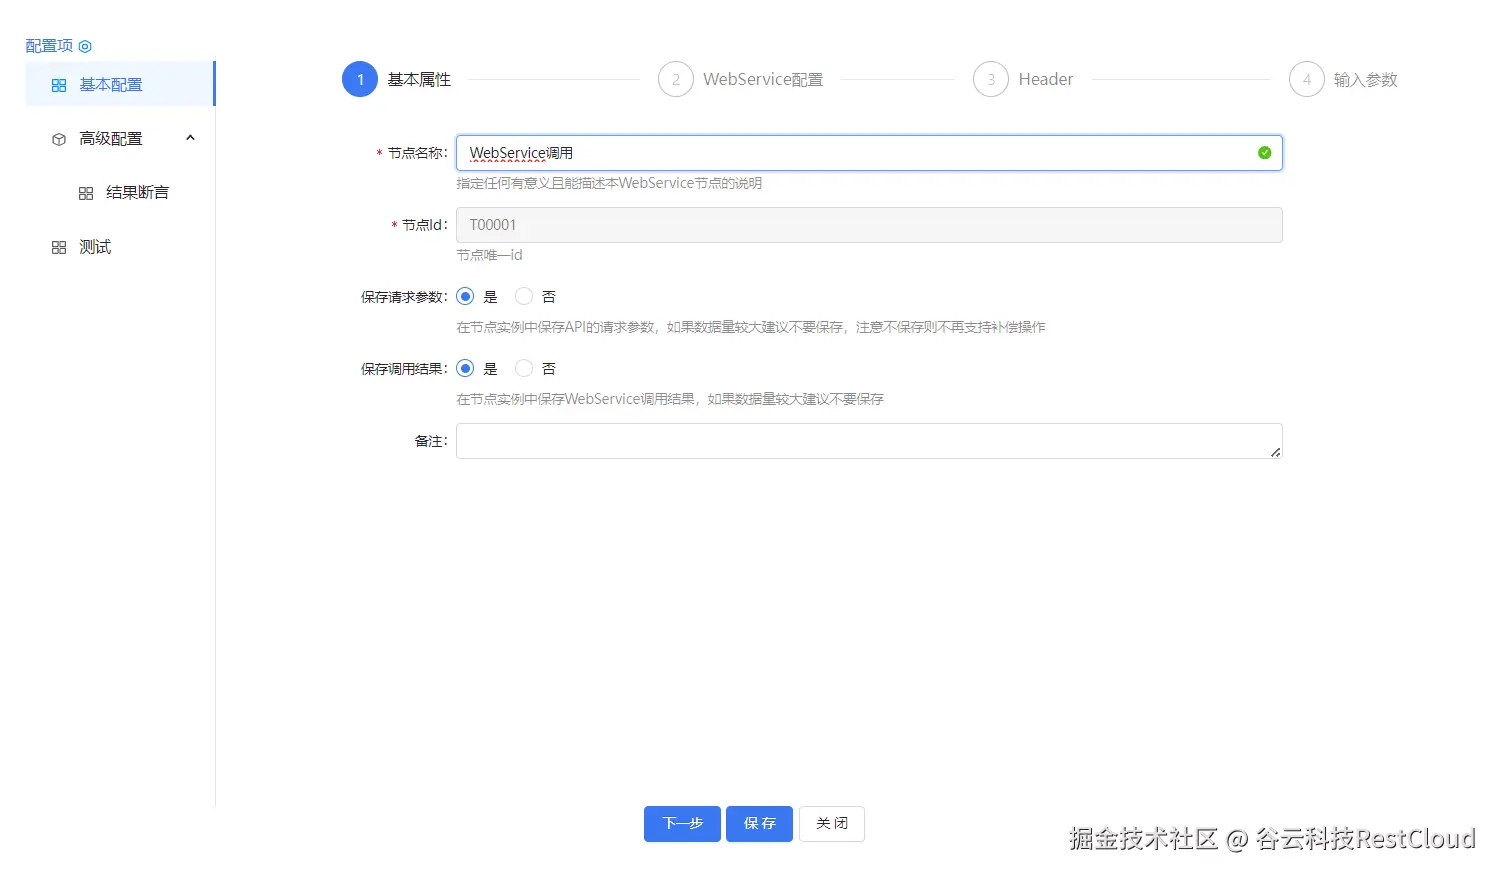Select the 是 radio for 保存调用结果
The image size is (1501, 877).
464,368
